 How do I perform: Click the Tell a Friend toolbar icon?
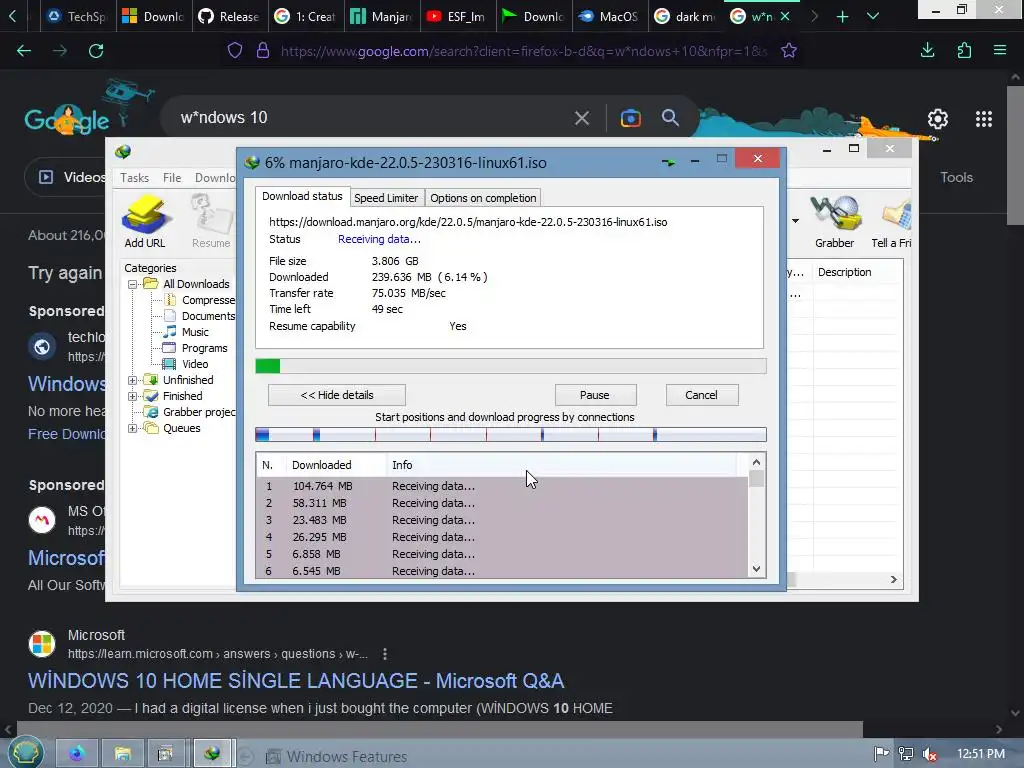(891, 221)
